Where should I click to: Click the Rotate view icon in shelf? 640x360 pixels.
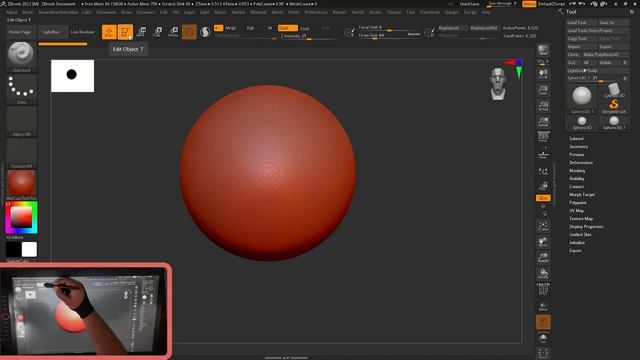click(543, 273)
